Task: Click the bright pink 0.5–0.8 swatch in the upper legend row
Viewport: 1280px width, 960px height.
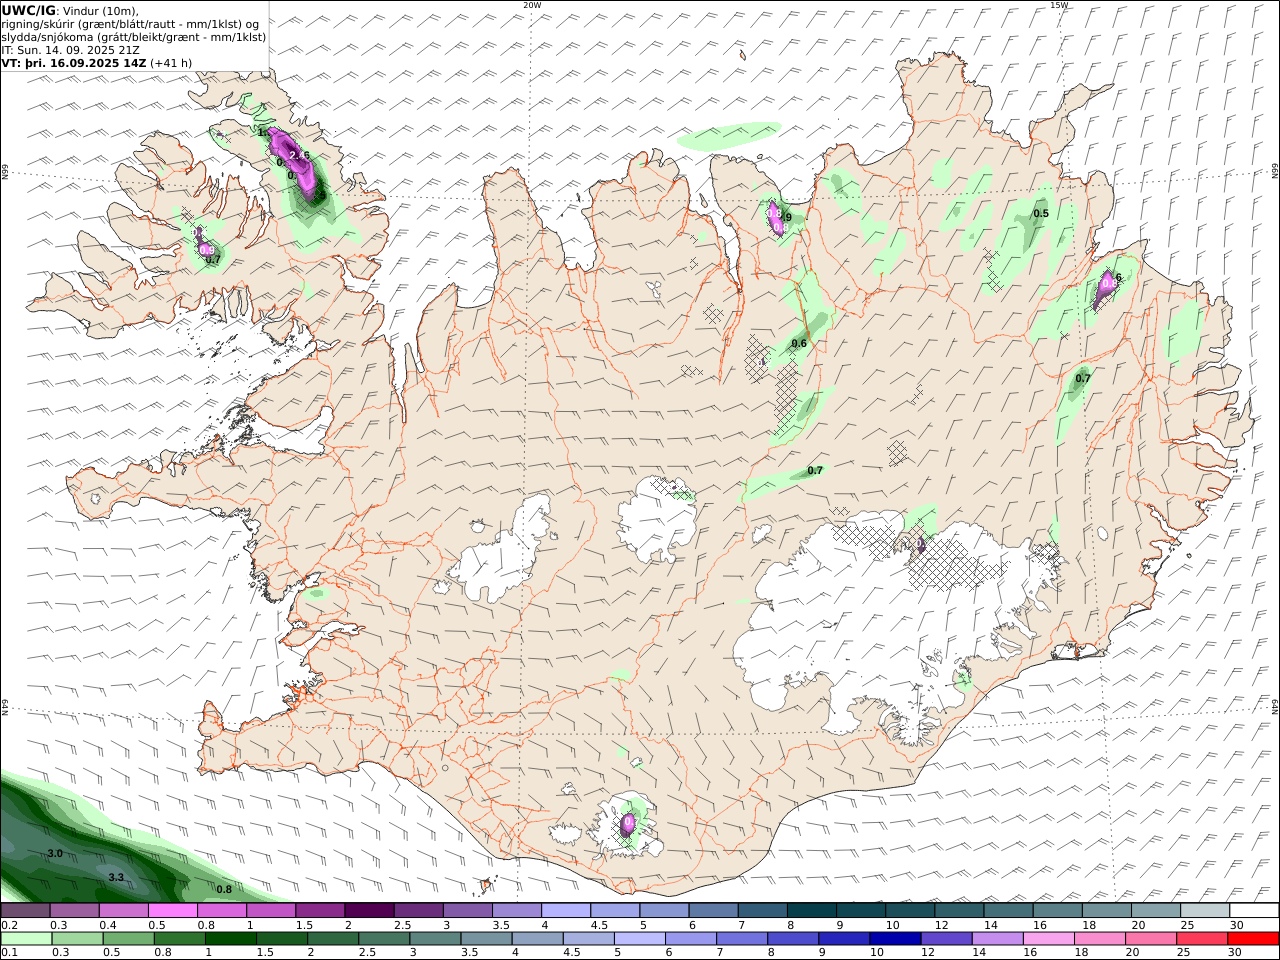Action: (x=173, y=911)
